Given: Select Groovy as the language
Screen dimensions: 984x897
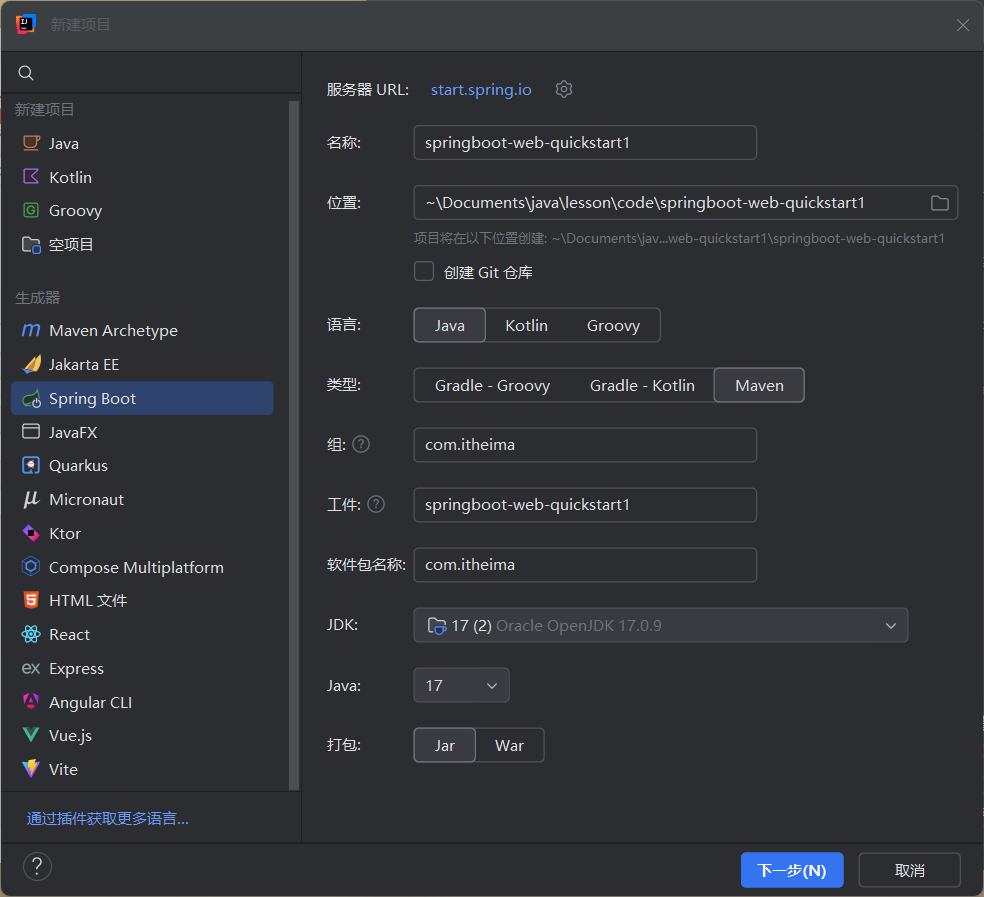Looking at the screenshot, I should pos(613,325).
